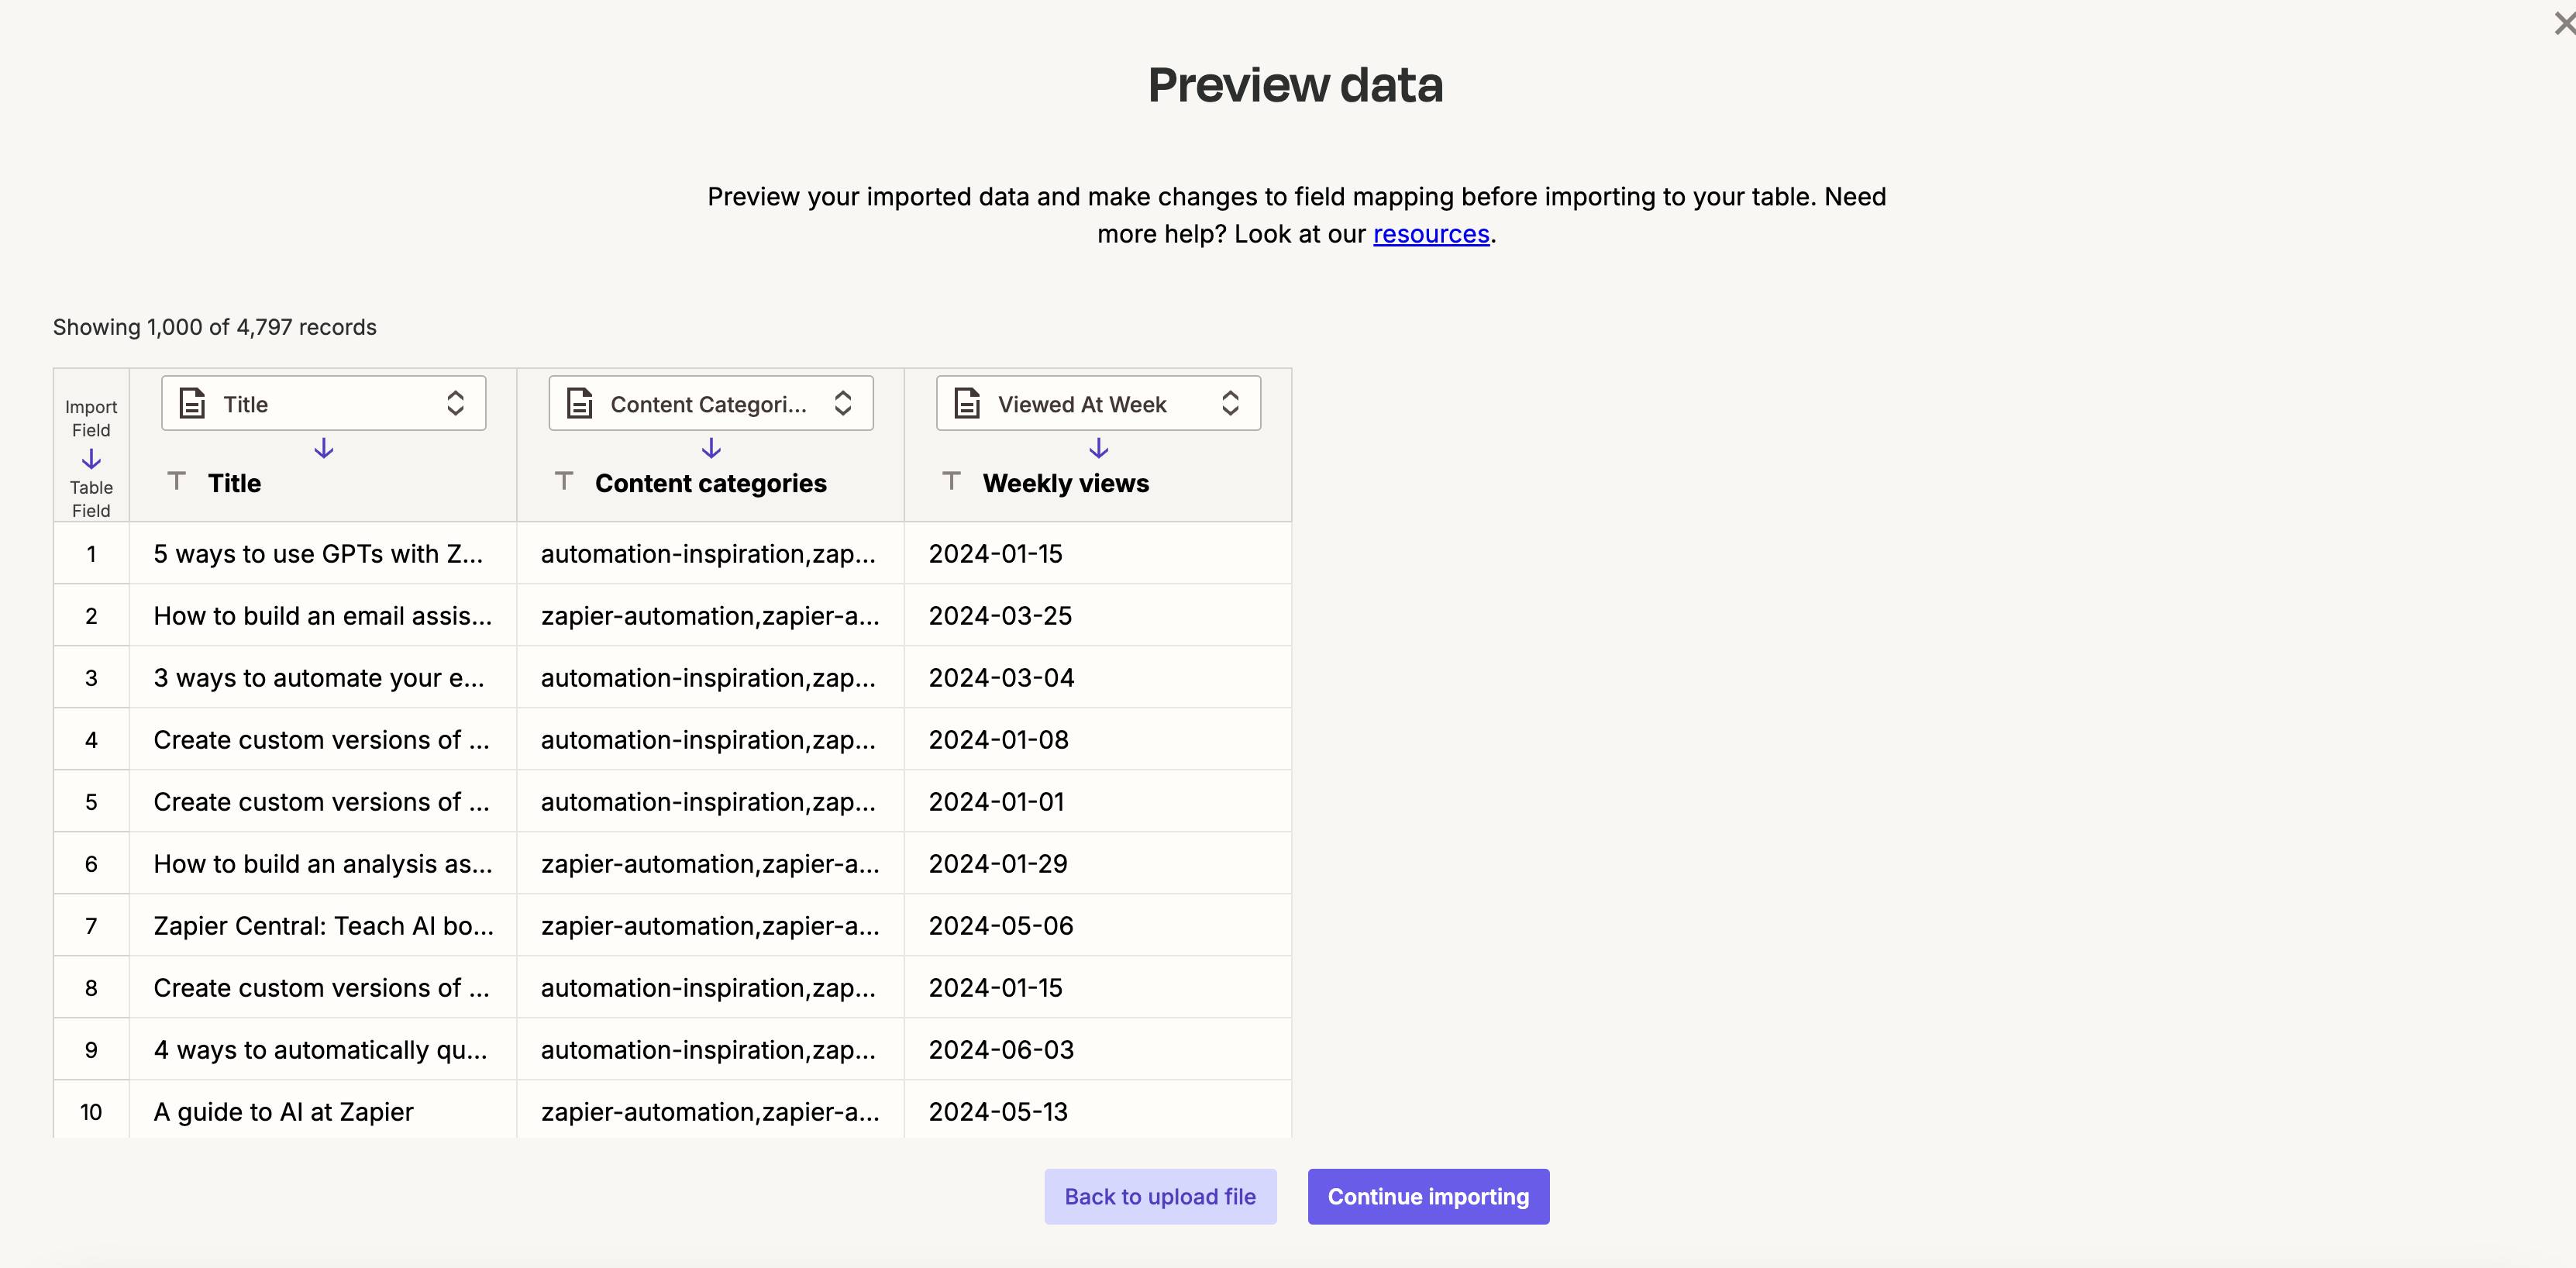Click row number 7 in the preview table

pyautogui.click(x=91, y=926)
